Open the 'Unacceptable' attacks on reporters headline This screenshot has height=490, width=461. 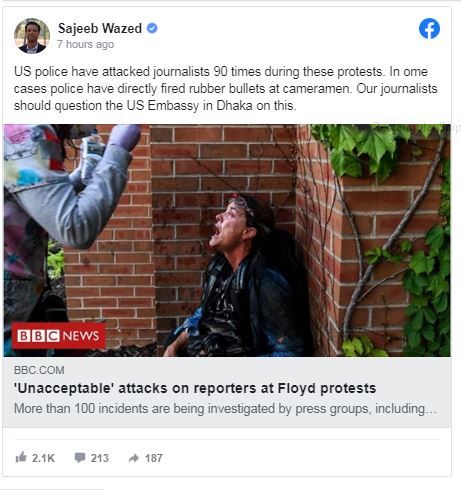[x=195, y=388]
